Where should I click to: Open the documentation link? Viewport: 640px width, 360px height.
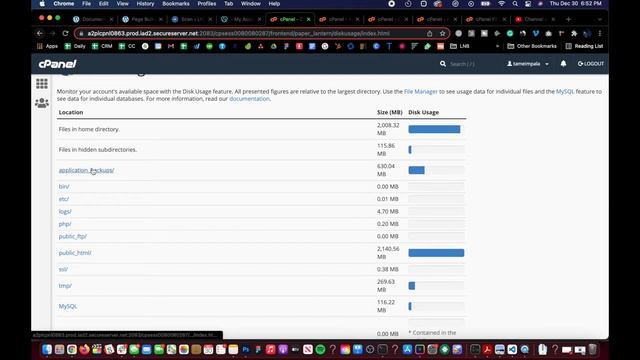tap(249, 99)
